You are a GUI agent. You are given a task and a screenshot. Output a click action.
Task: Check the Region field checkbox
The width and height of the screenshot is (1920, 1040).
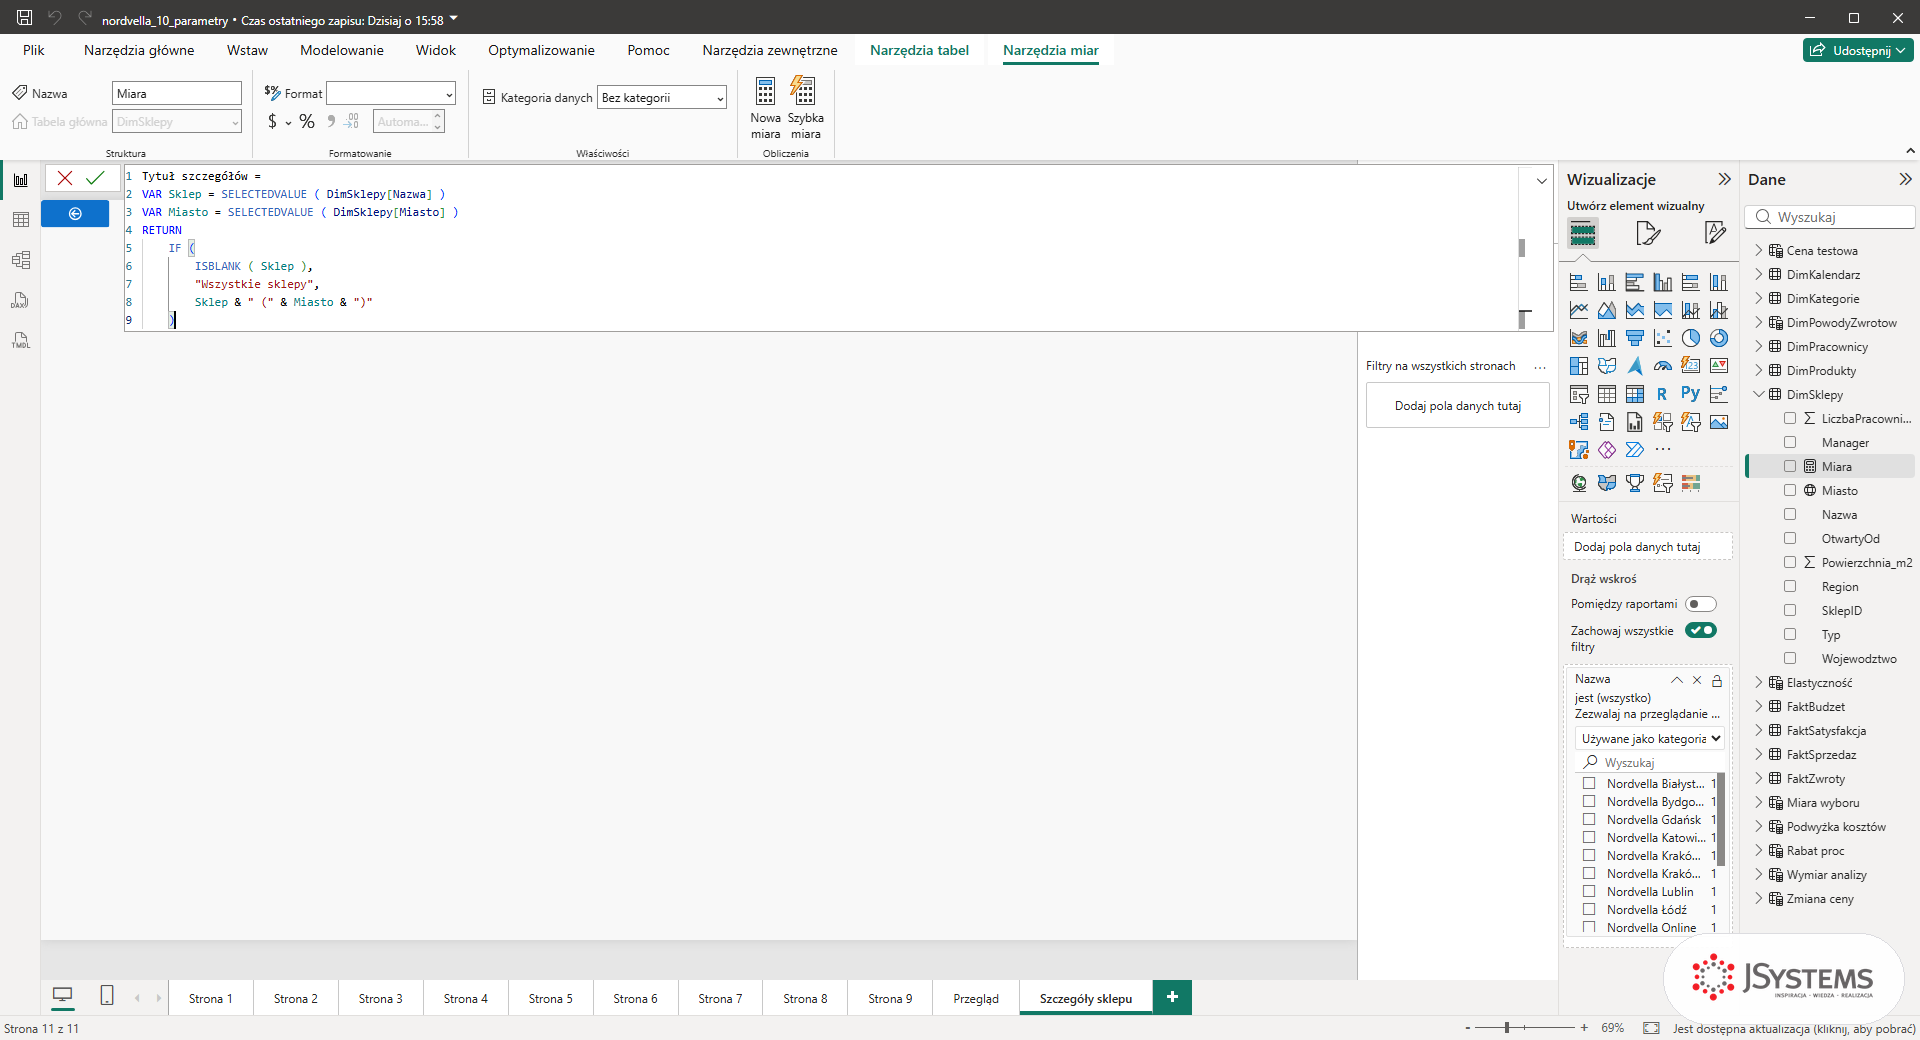(x=1790, y=586)
